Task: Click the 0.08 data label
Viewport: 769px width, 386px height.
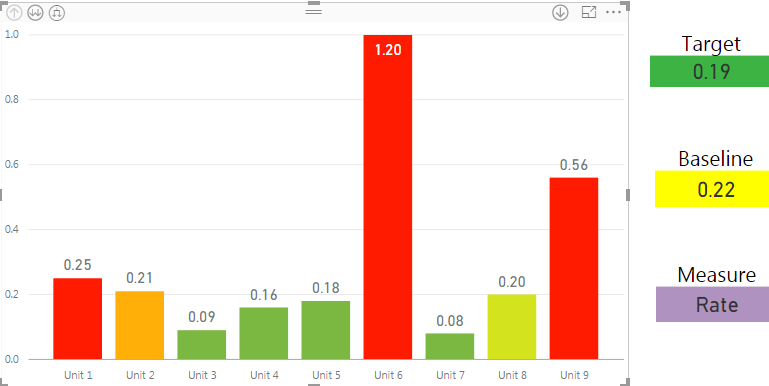Action: point(450,321)
